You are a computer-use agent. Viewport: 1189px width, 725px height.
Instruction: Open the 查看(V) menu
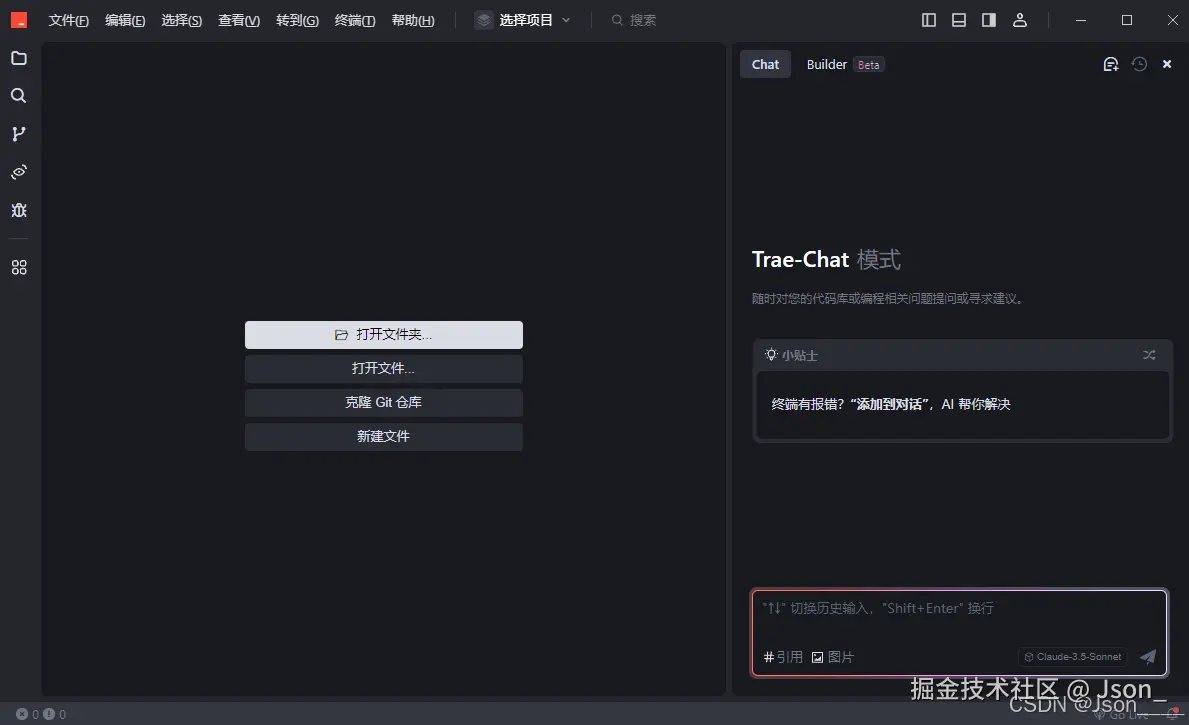pyautogui.click(x=239, y=20)
